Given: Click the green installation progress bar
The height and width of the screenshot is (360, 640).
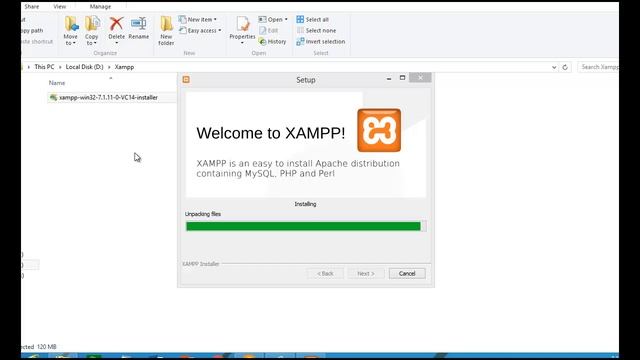Looking at the screenshot, I should 306,226.
